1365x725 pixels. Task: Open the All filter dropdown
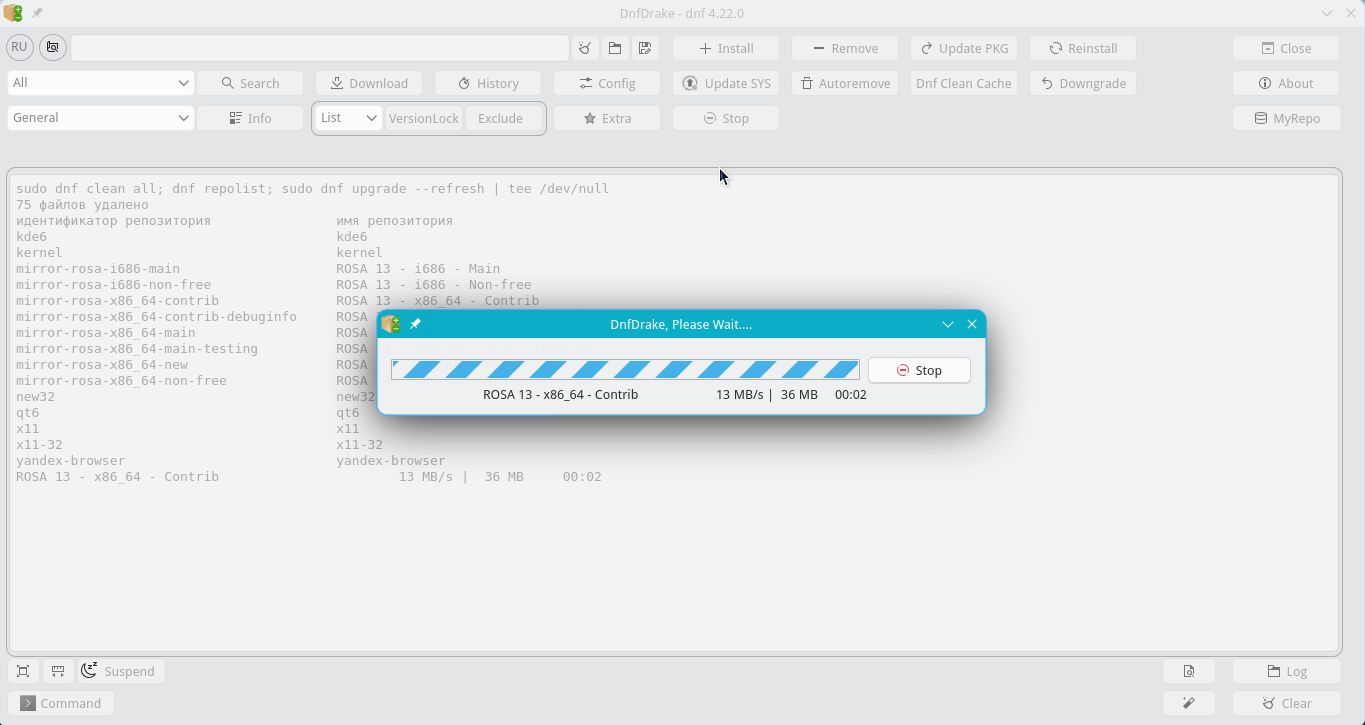point(100,83)
